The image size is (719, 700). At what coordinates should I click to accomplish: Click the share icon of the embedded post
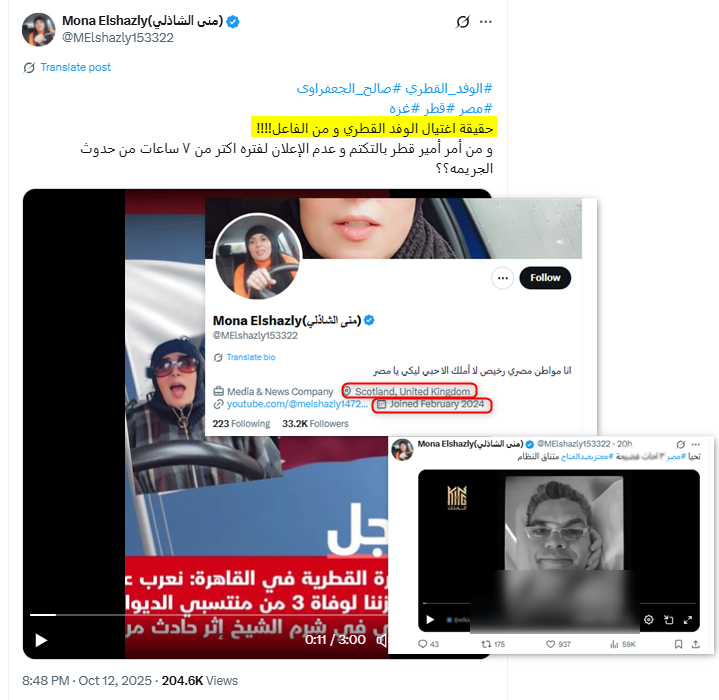pos(696,644)
